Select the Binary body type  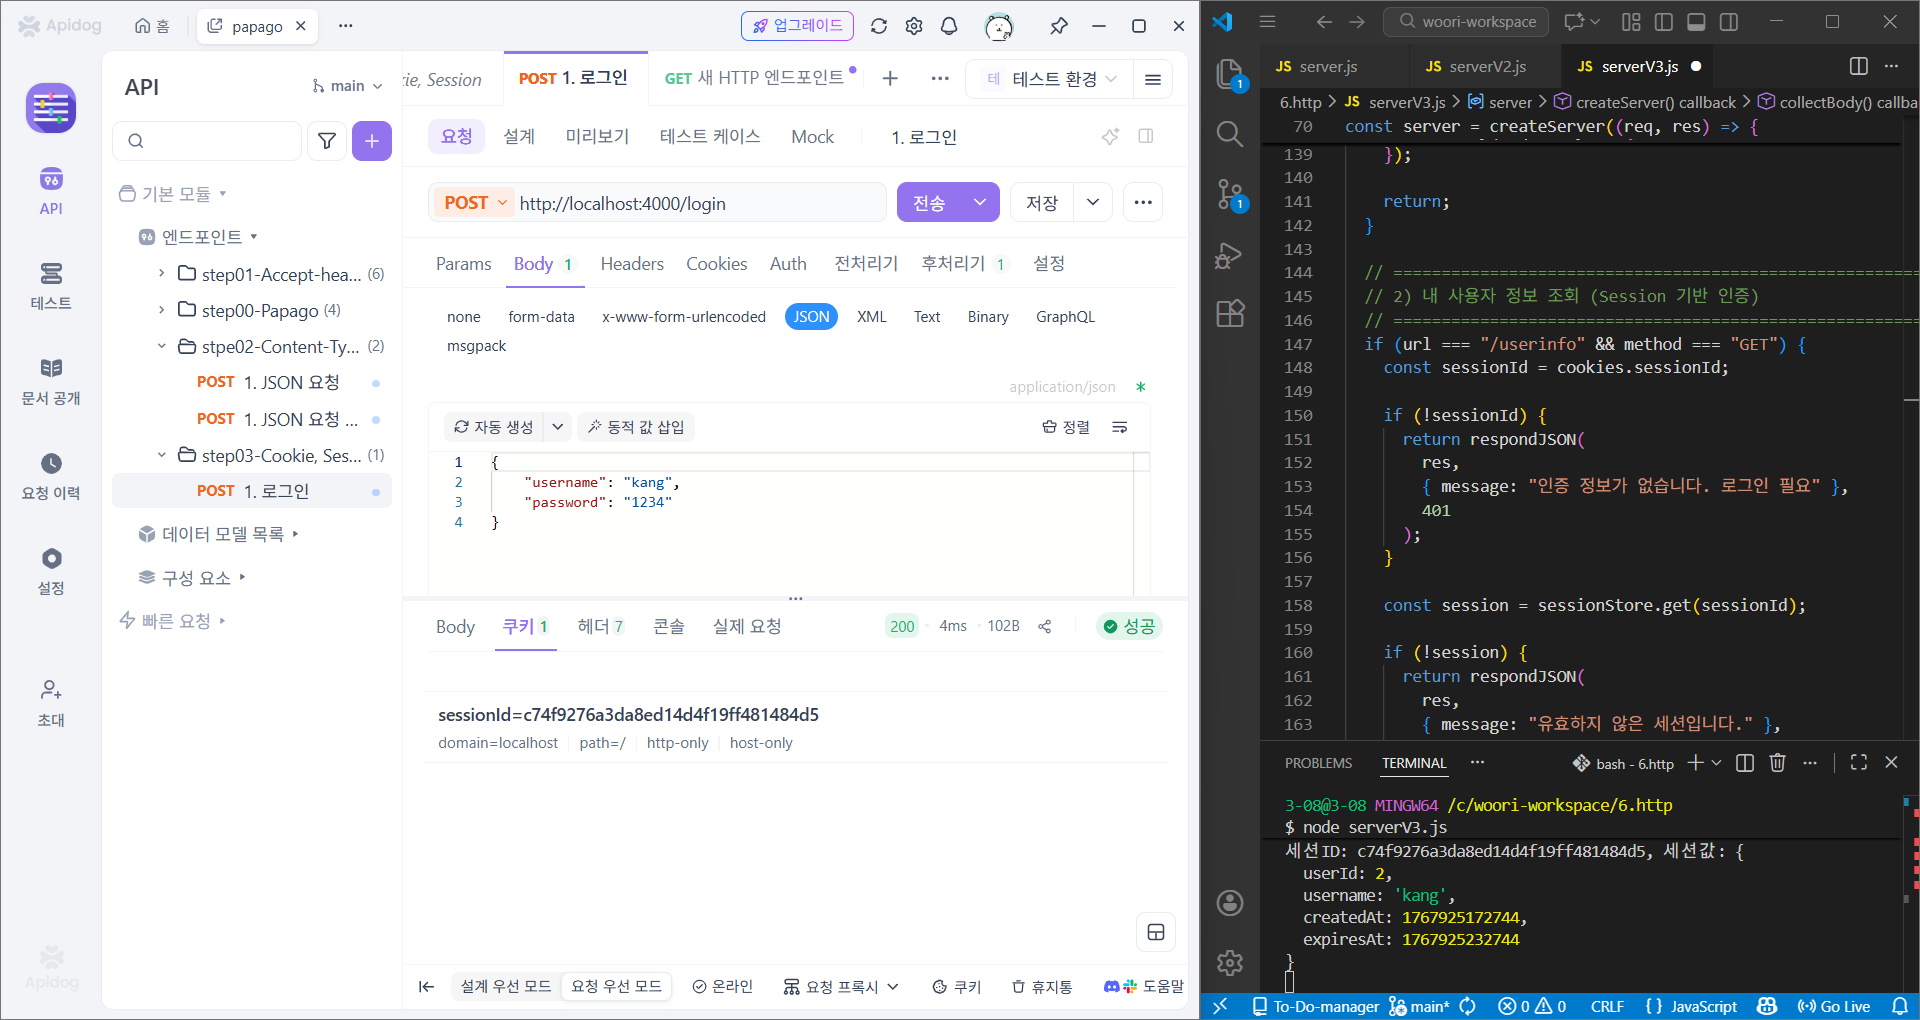click(x=988, y=317)
